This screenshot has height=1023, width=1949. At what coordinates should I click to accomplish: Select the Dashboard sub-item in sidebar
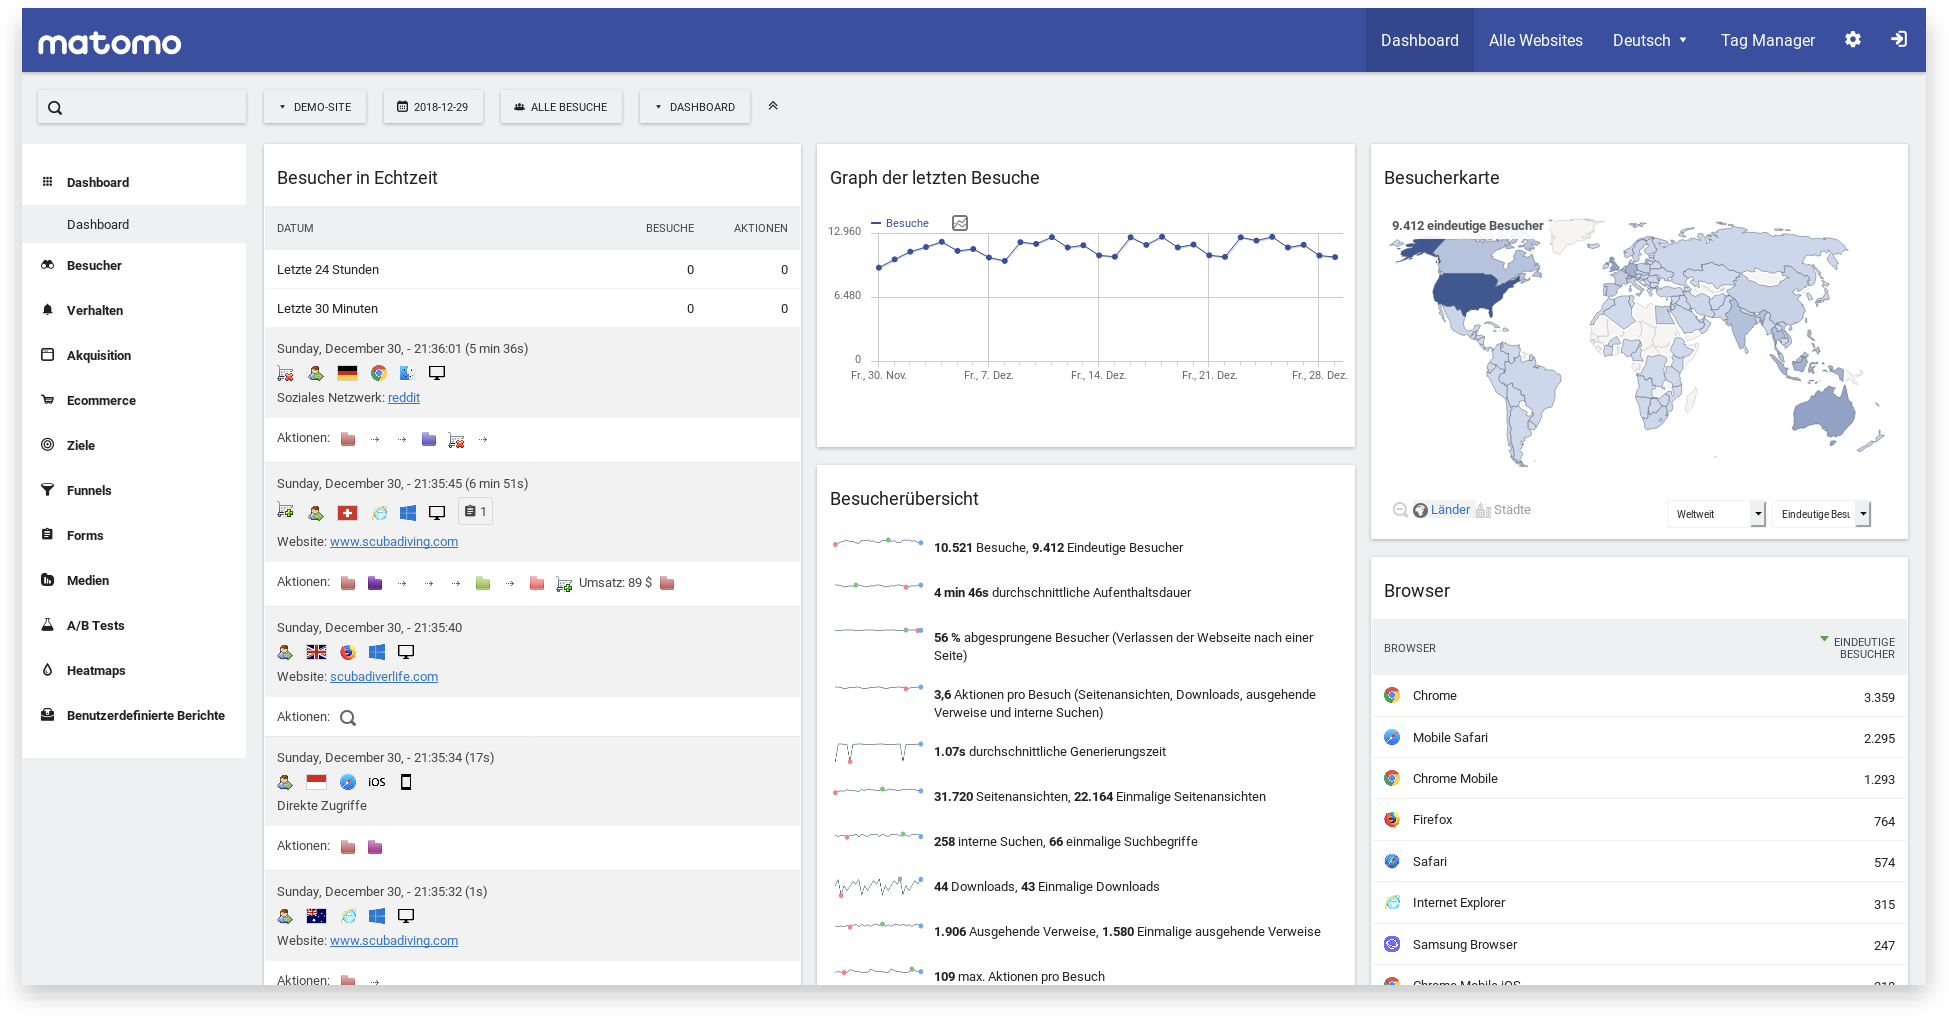(x=134, y=224)
